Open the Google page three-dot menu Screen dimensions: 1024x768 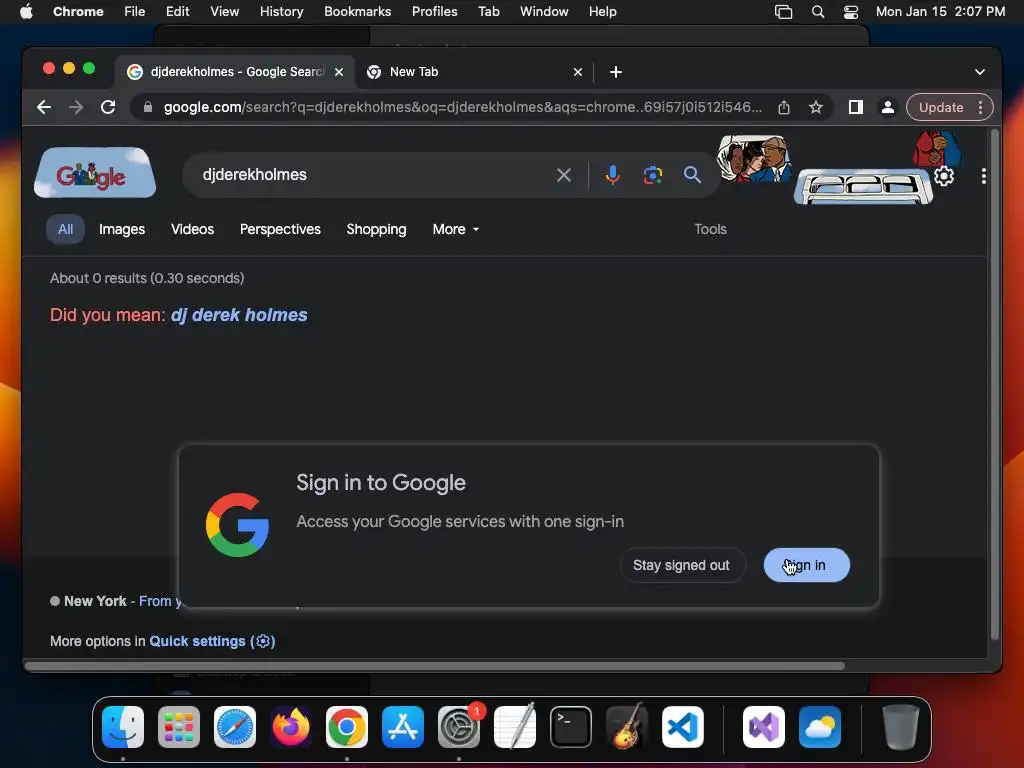(x=984, y=176)
